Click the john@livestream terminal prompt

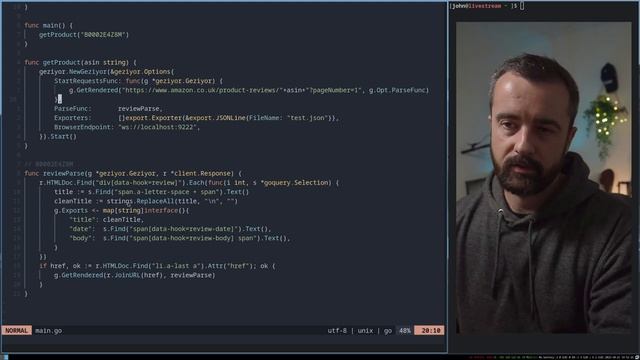pyautogui.click(x=484, y=6)
